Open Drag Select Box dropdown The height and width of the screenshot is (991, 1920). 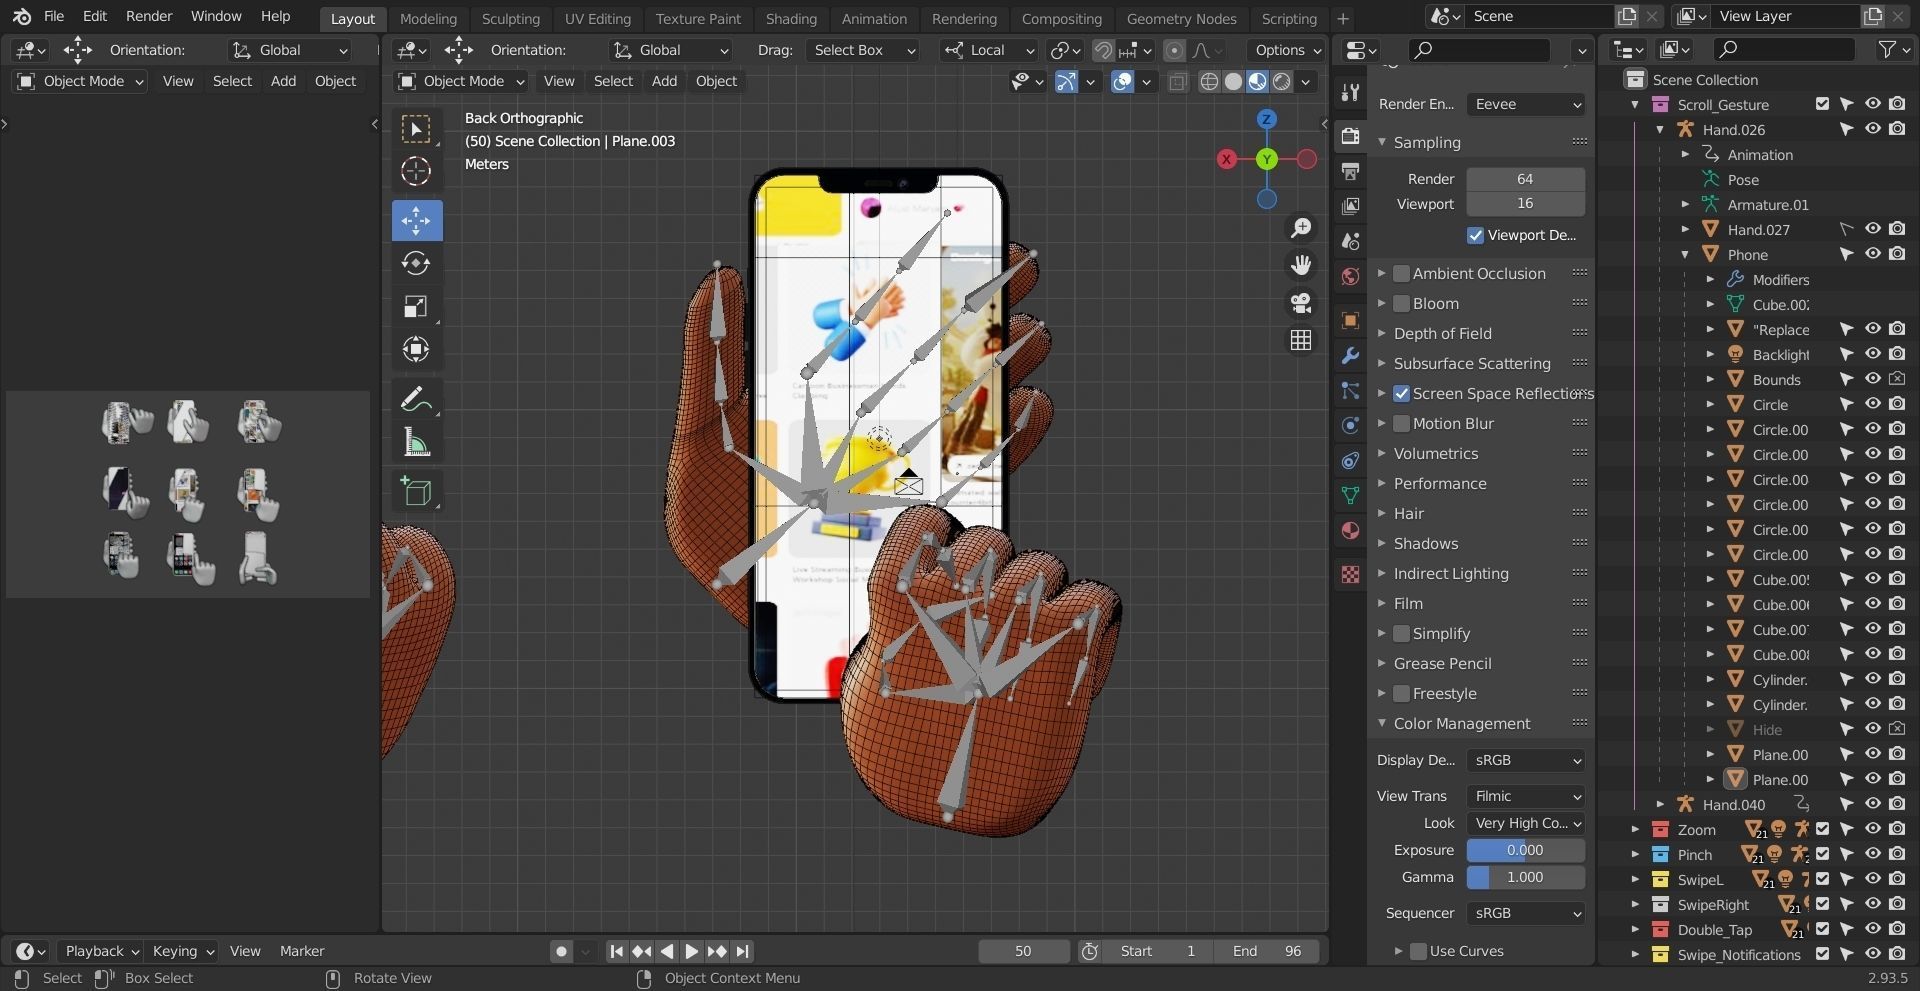(x=863, y=50)
